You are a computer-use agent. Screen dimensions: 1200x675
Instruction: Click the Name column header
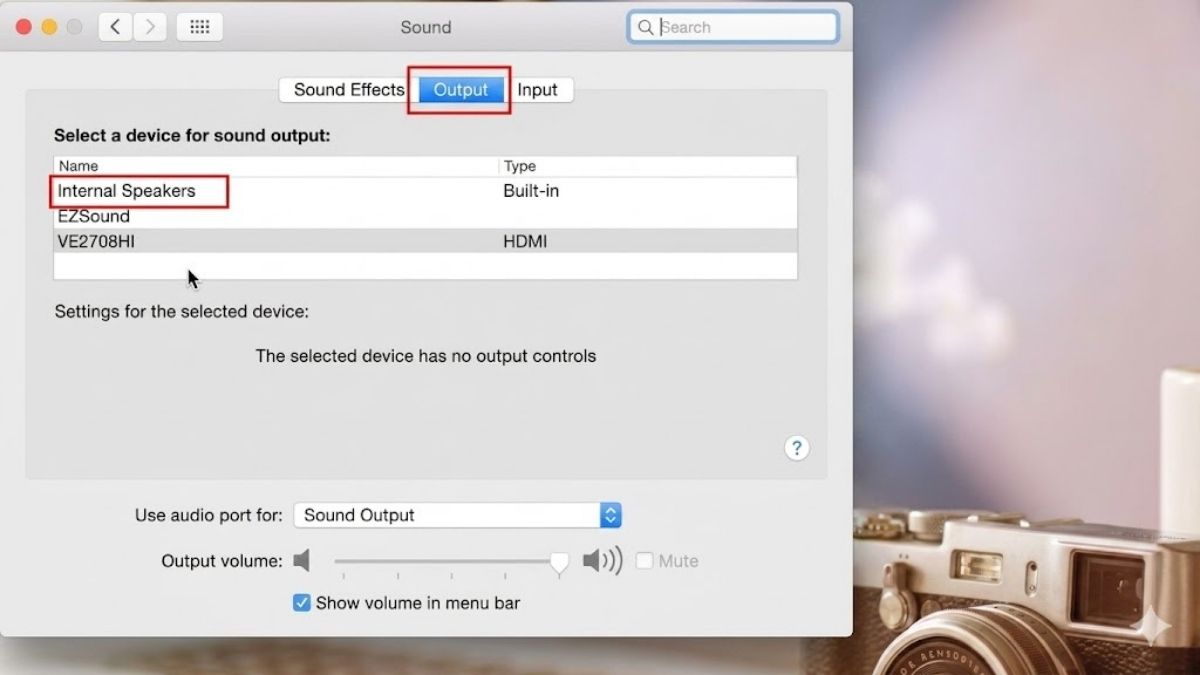tap(276, 166)
